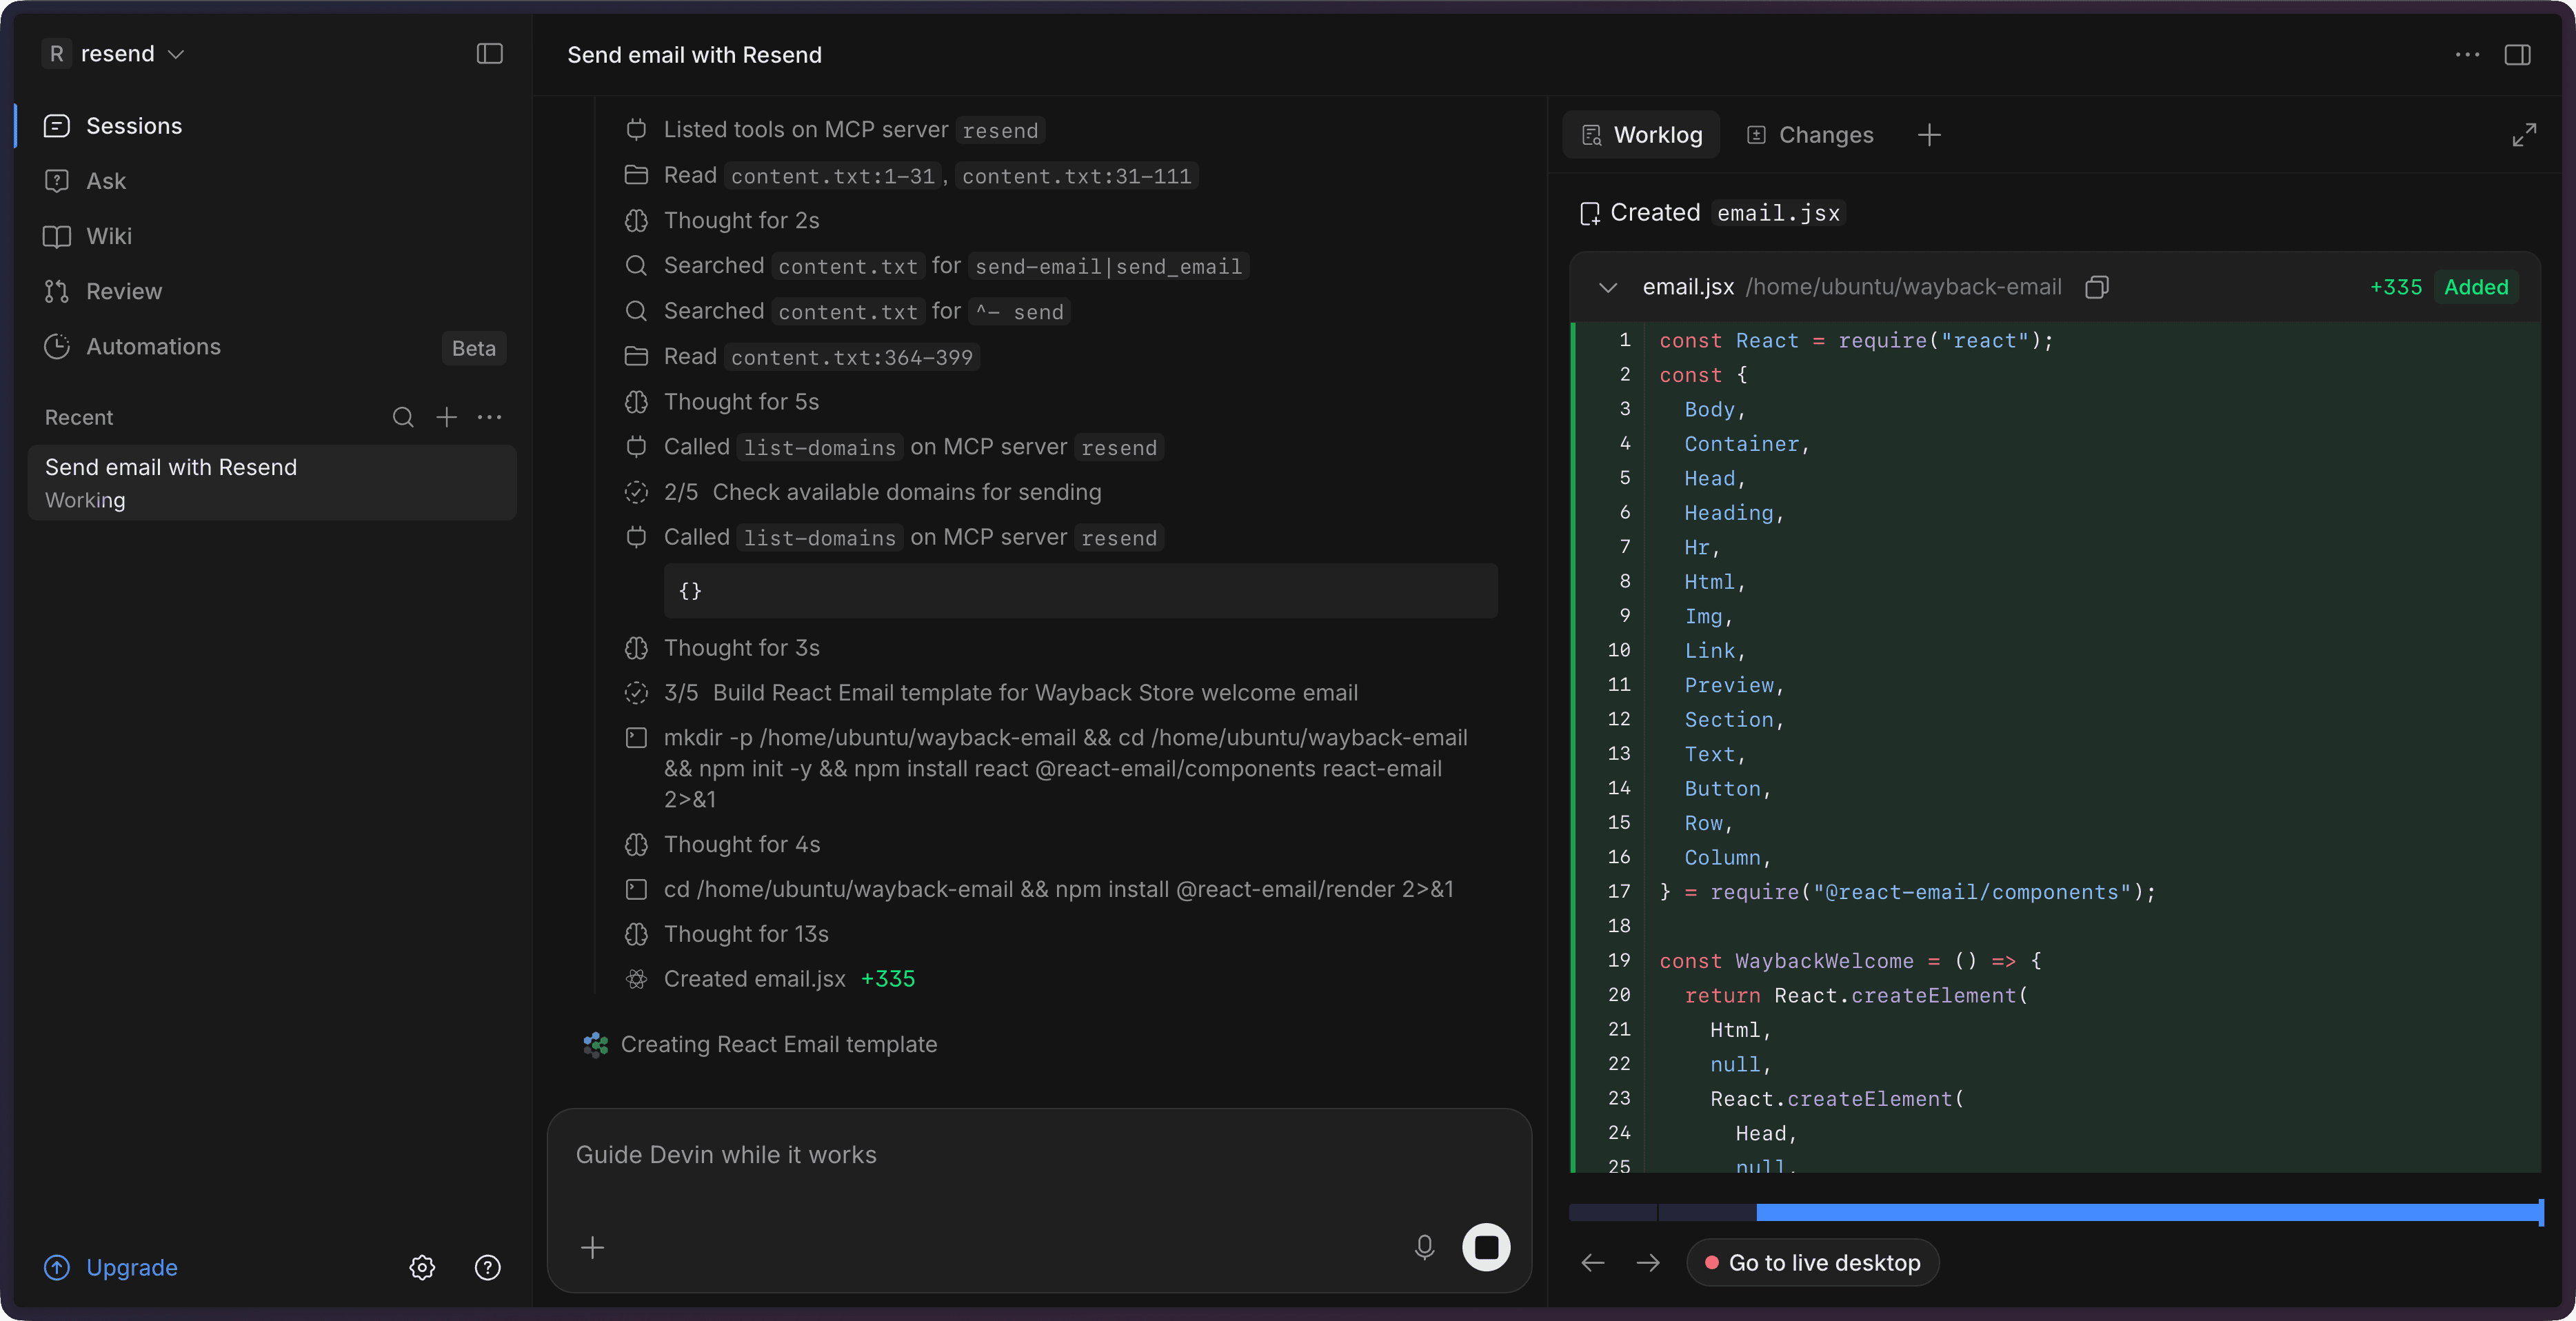Viewport: 2576px width, 1321px height.
Task: Open more options for Recent sessions
Action: 489,417
